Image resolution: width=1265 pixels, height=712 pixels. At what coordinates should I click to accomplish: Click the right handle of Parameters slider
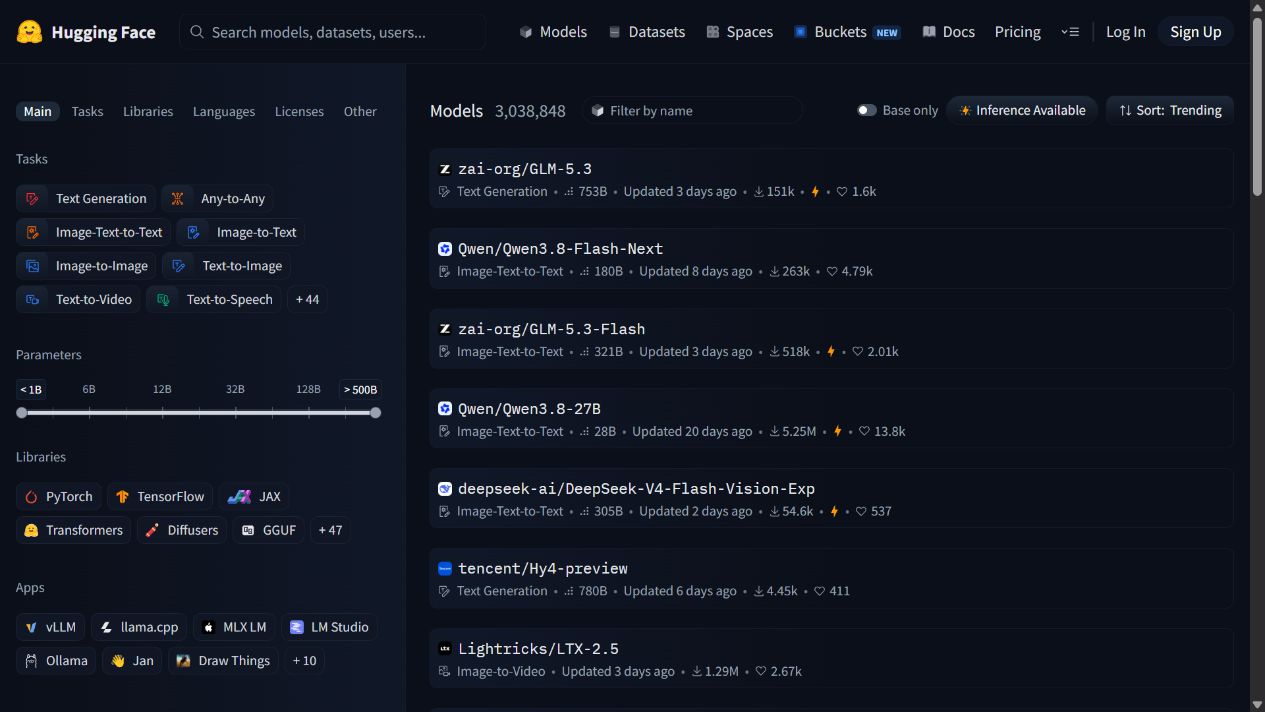click(x=375, y=412)
